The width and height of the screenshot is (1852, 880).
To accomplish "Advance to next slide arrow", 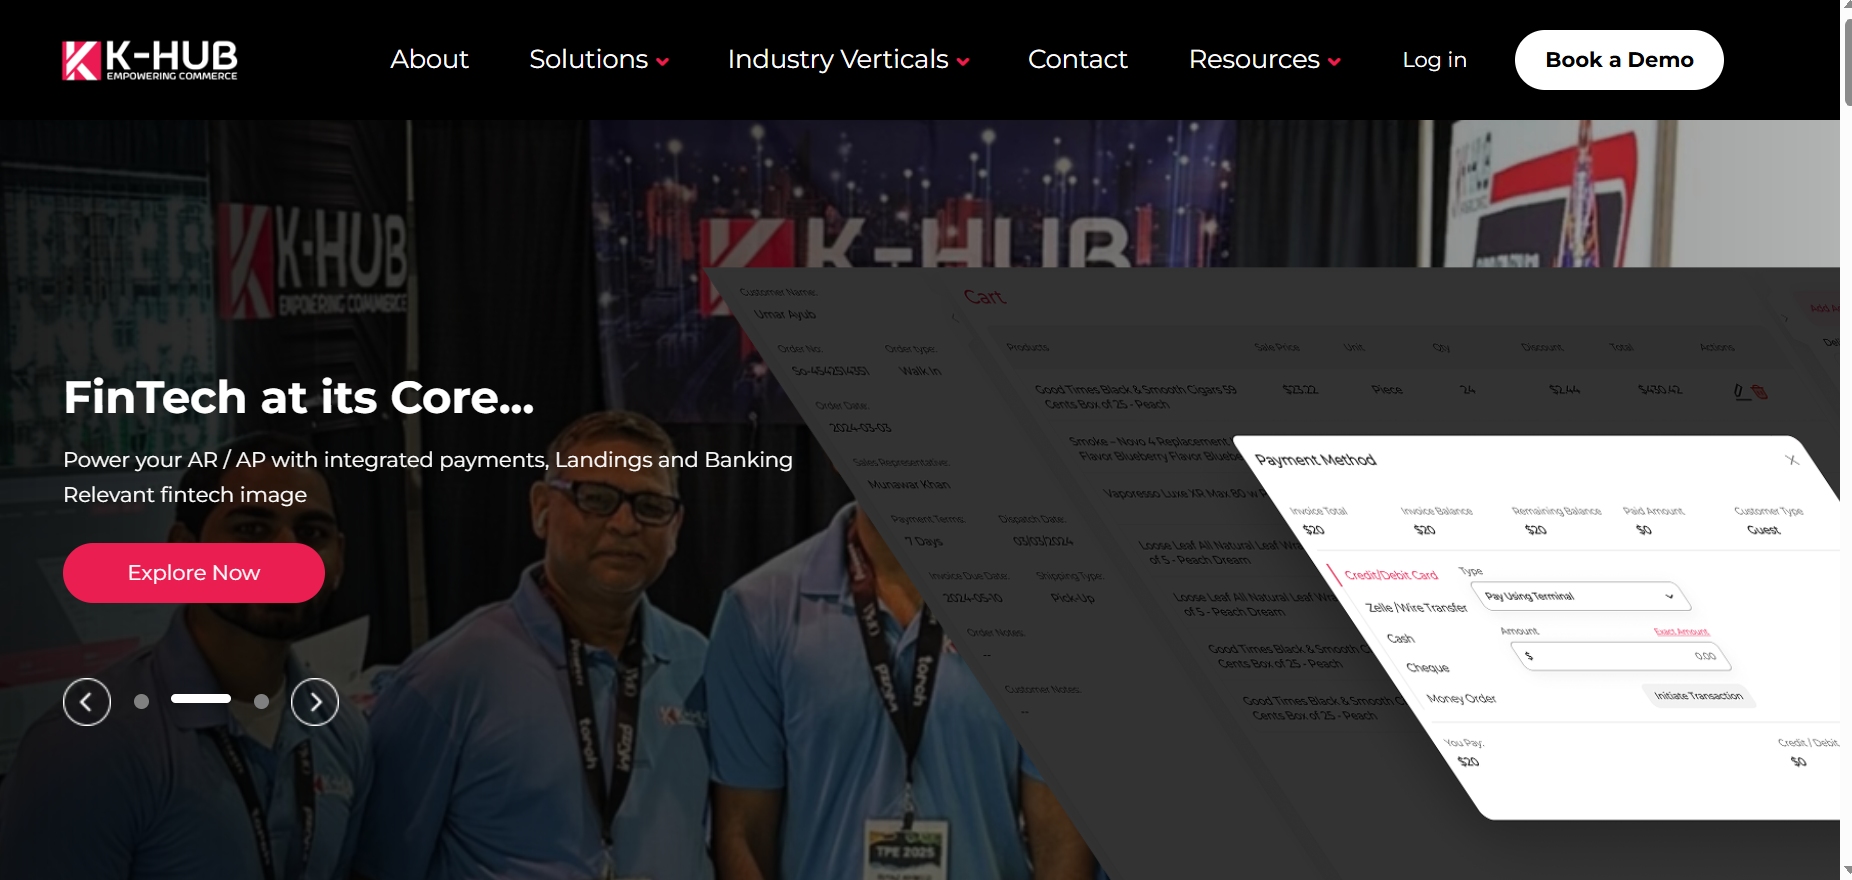I will pyautogui.click(x=315, y=702).
